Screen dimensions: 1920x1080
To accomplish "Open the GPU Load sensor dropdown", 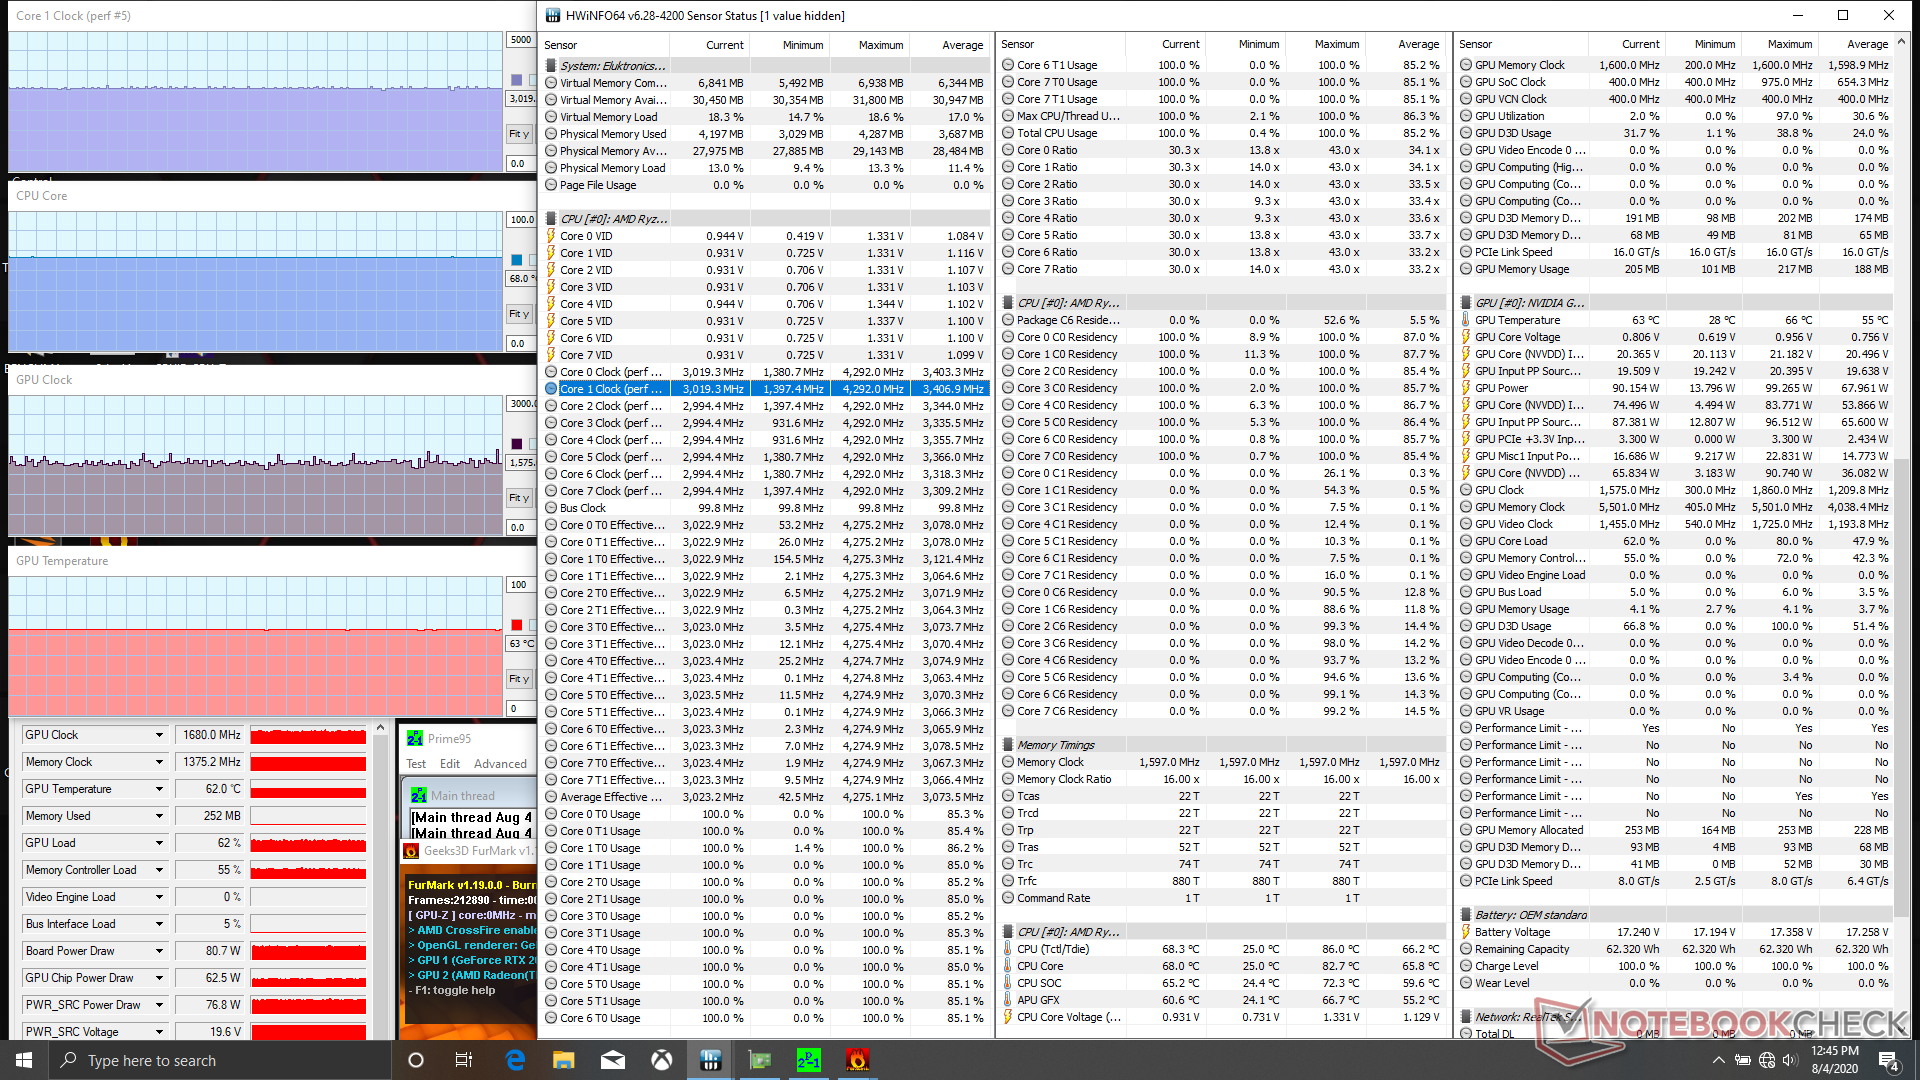I will point(159,843).
